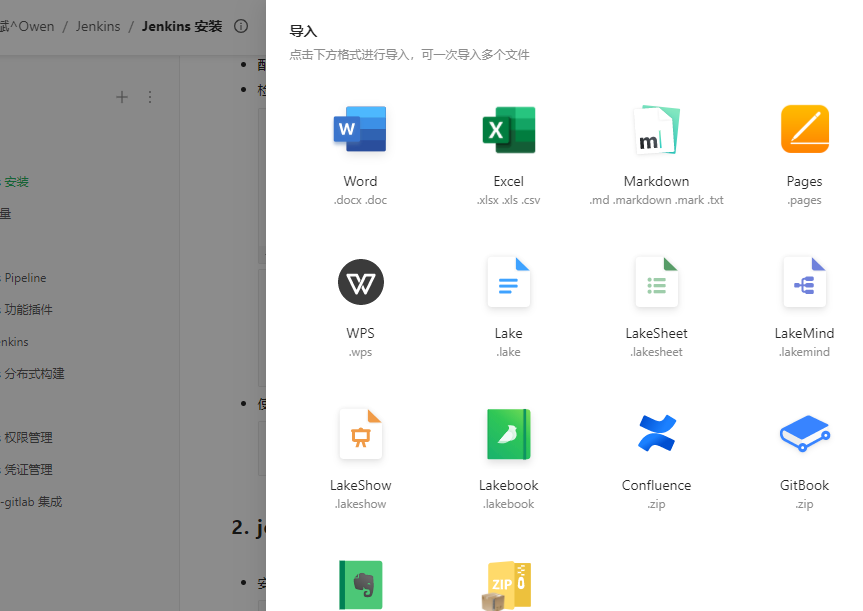Select the Lake document icon
The width and height of the screenshot is (863, 611).
509,282
